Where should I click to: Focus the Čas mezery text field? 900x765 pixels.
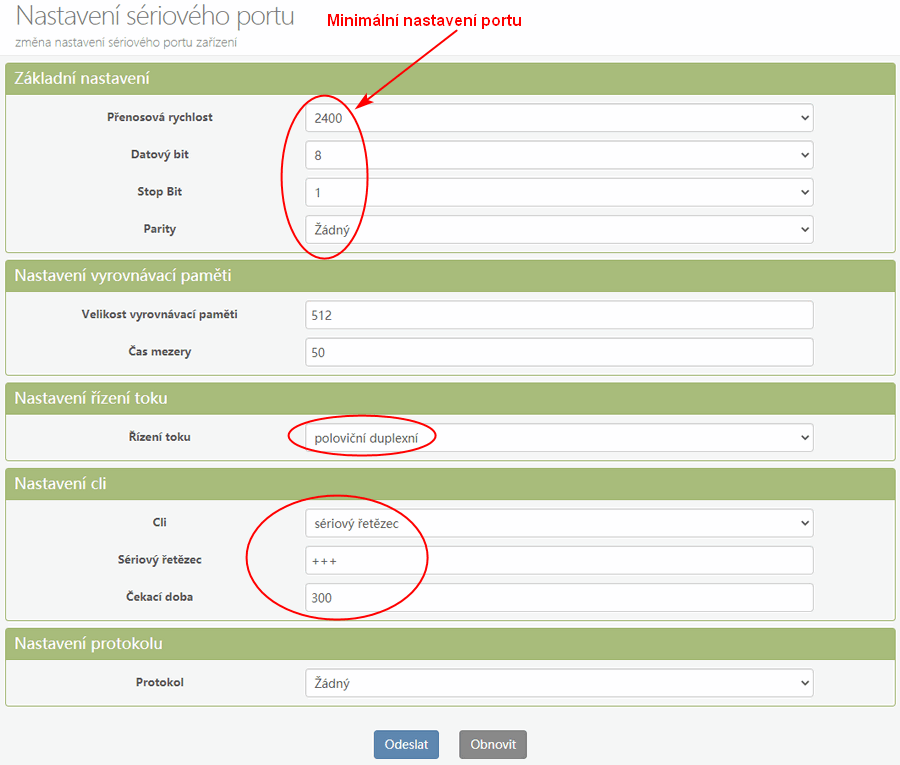(x=559, y=352)
